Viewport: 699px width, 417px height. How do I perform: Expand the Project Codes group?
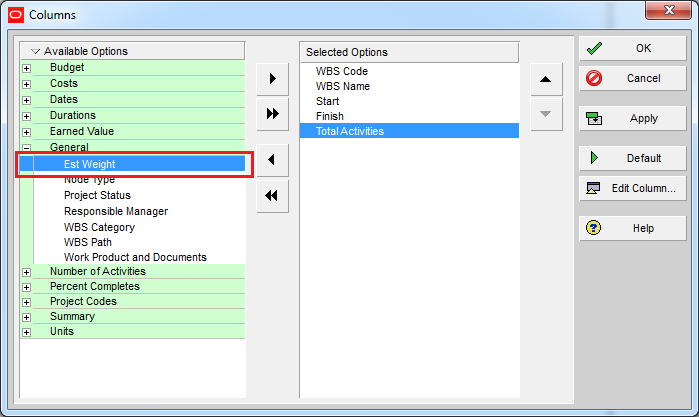pyautogui.click(x=27, y=302)
